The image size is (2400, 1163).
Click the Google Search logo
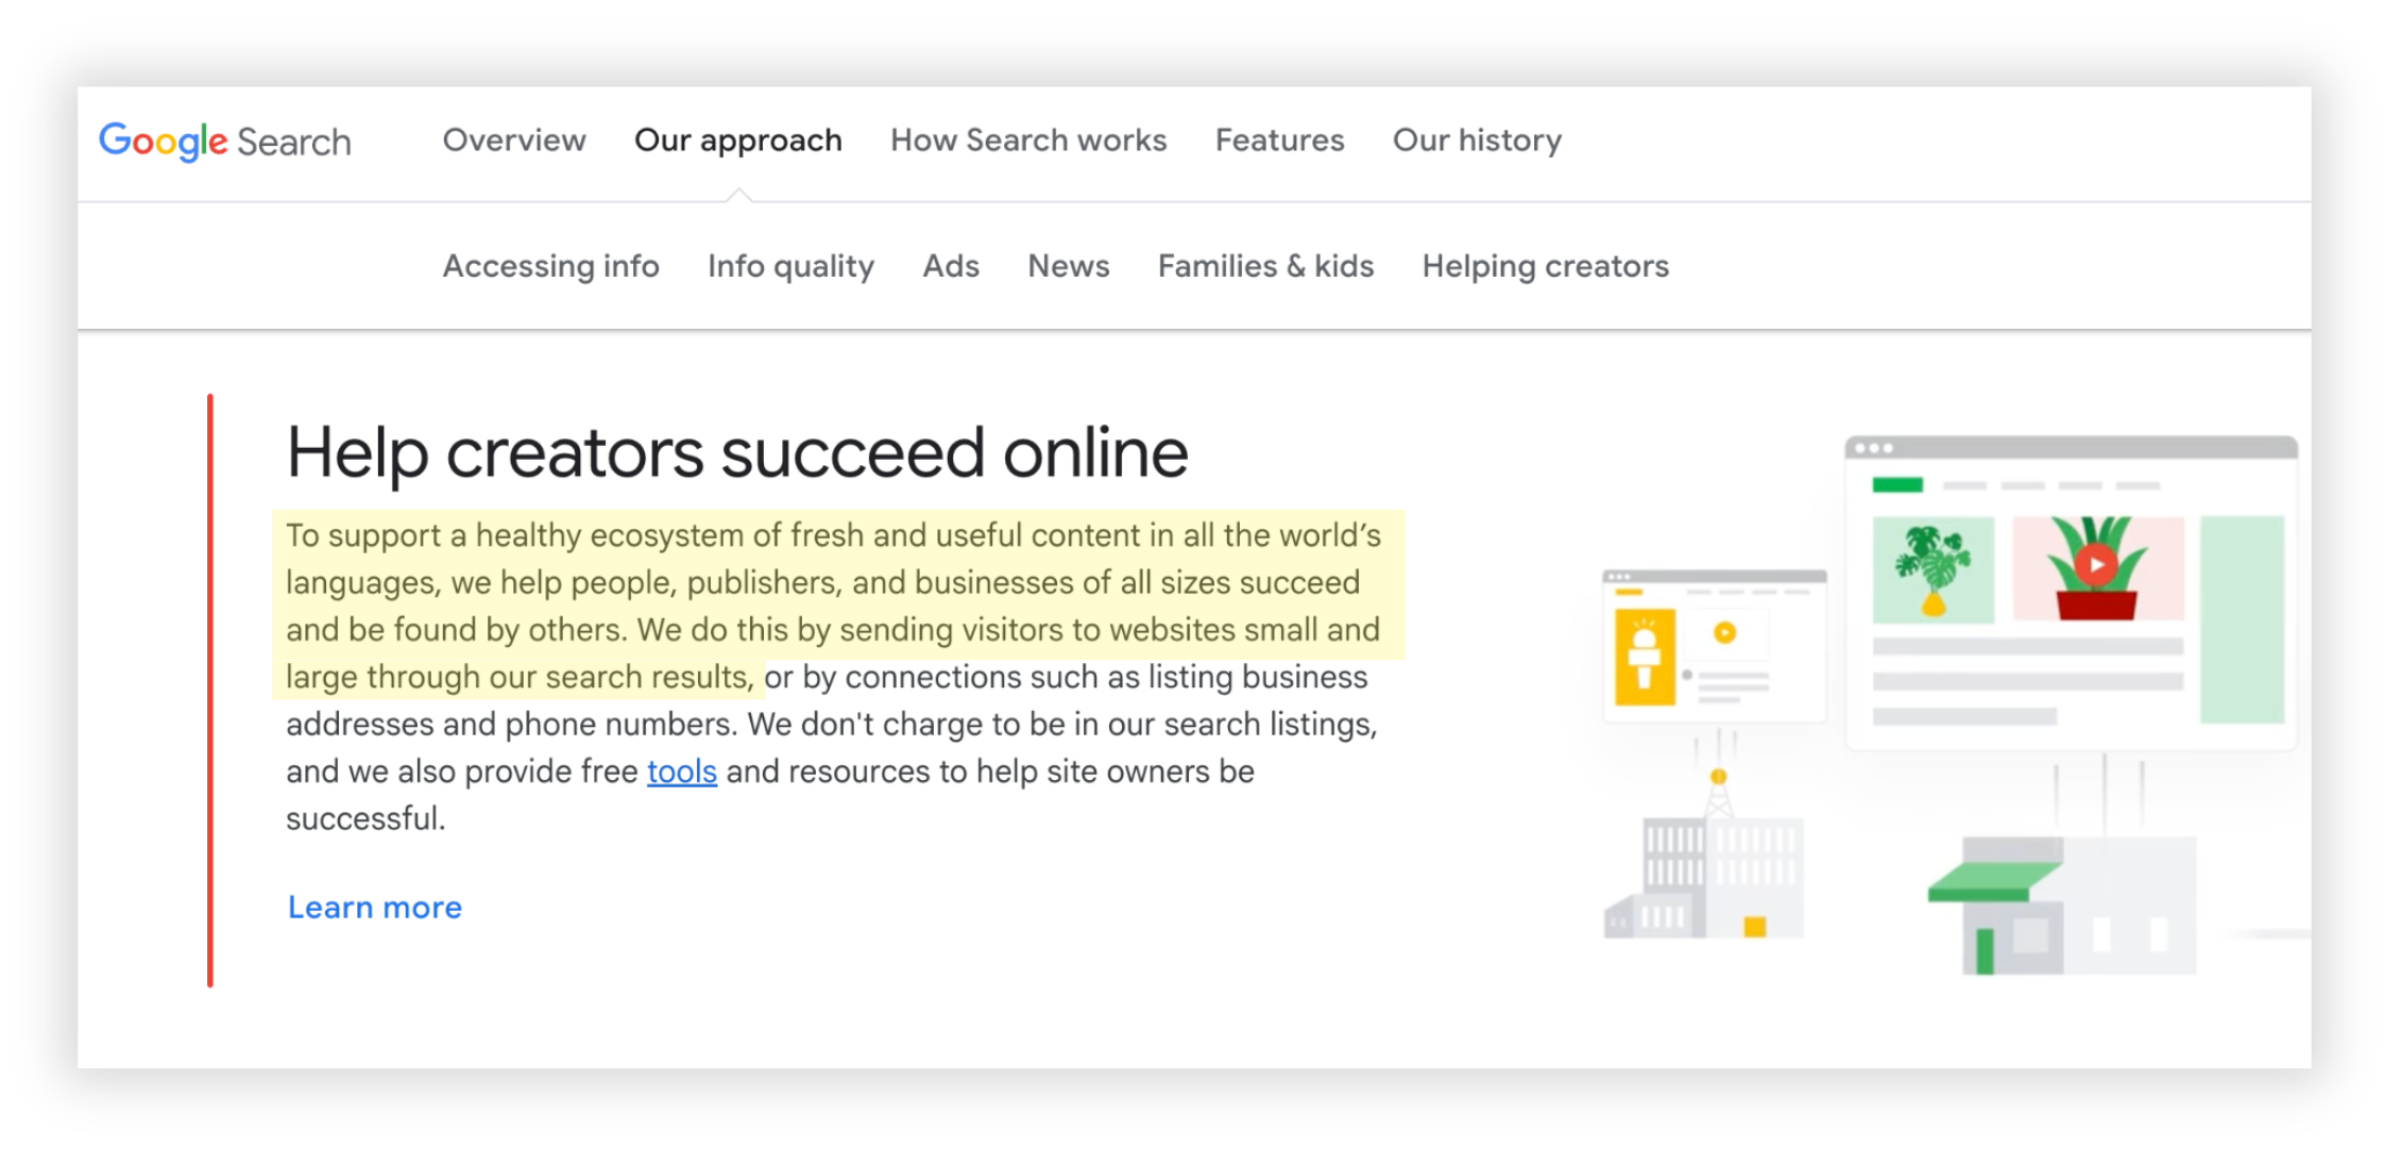pos(224,141)
